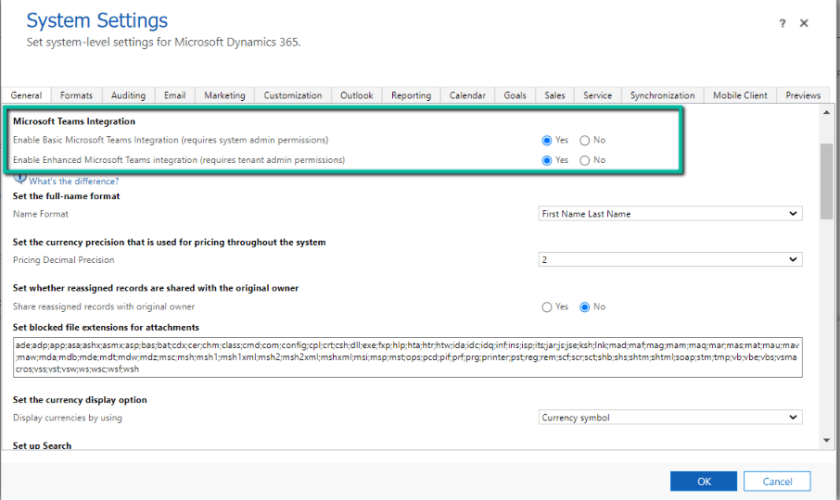Choose Yes for sharing reassigned records
The width and height of the screenshot is (840, 500).
546,307
